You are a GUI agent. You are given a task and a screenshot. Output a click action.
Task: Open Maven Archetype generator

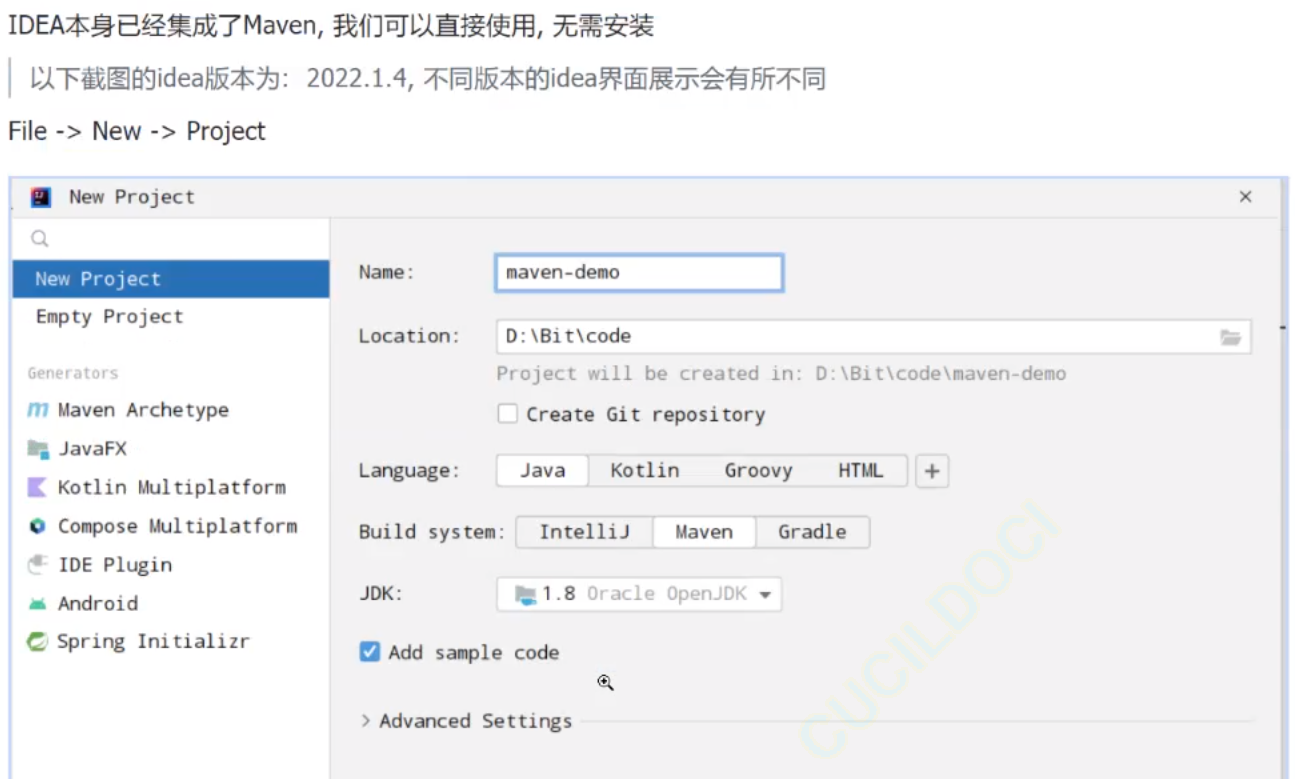point(143,410)
